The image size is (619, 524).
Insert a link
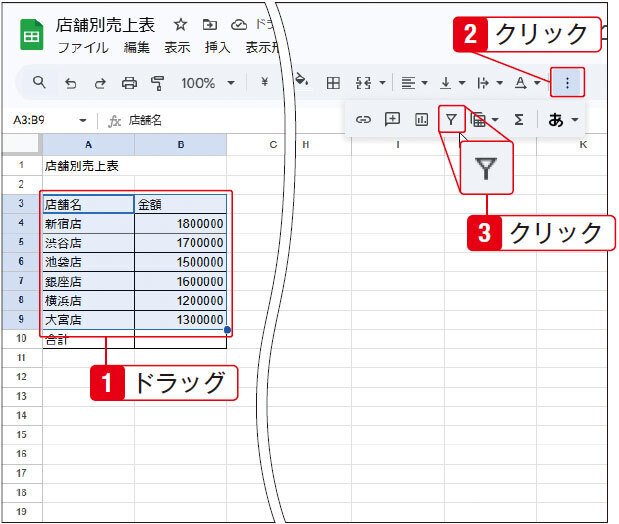point(363,119)
